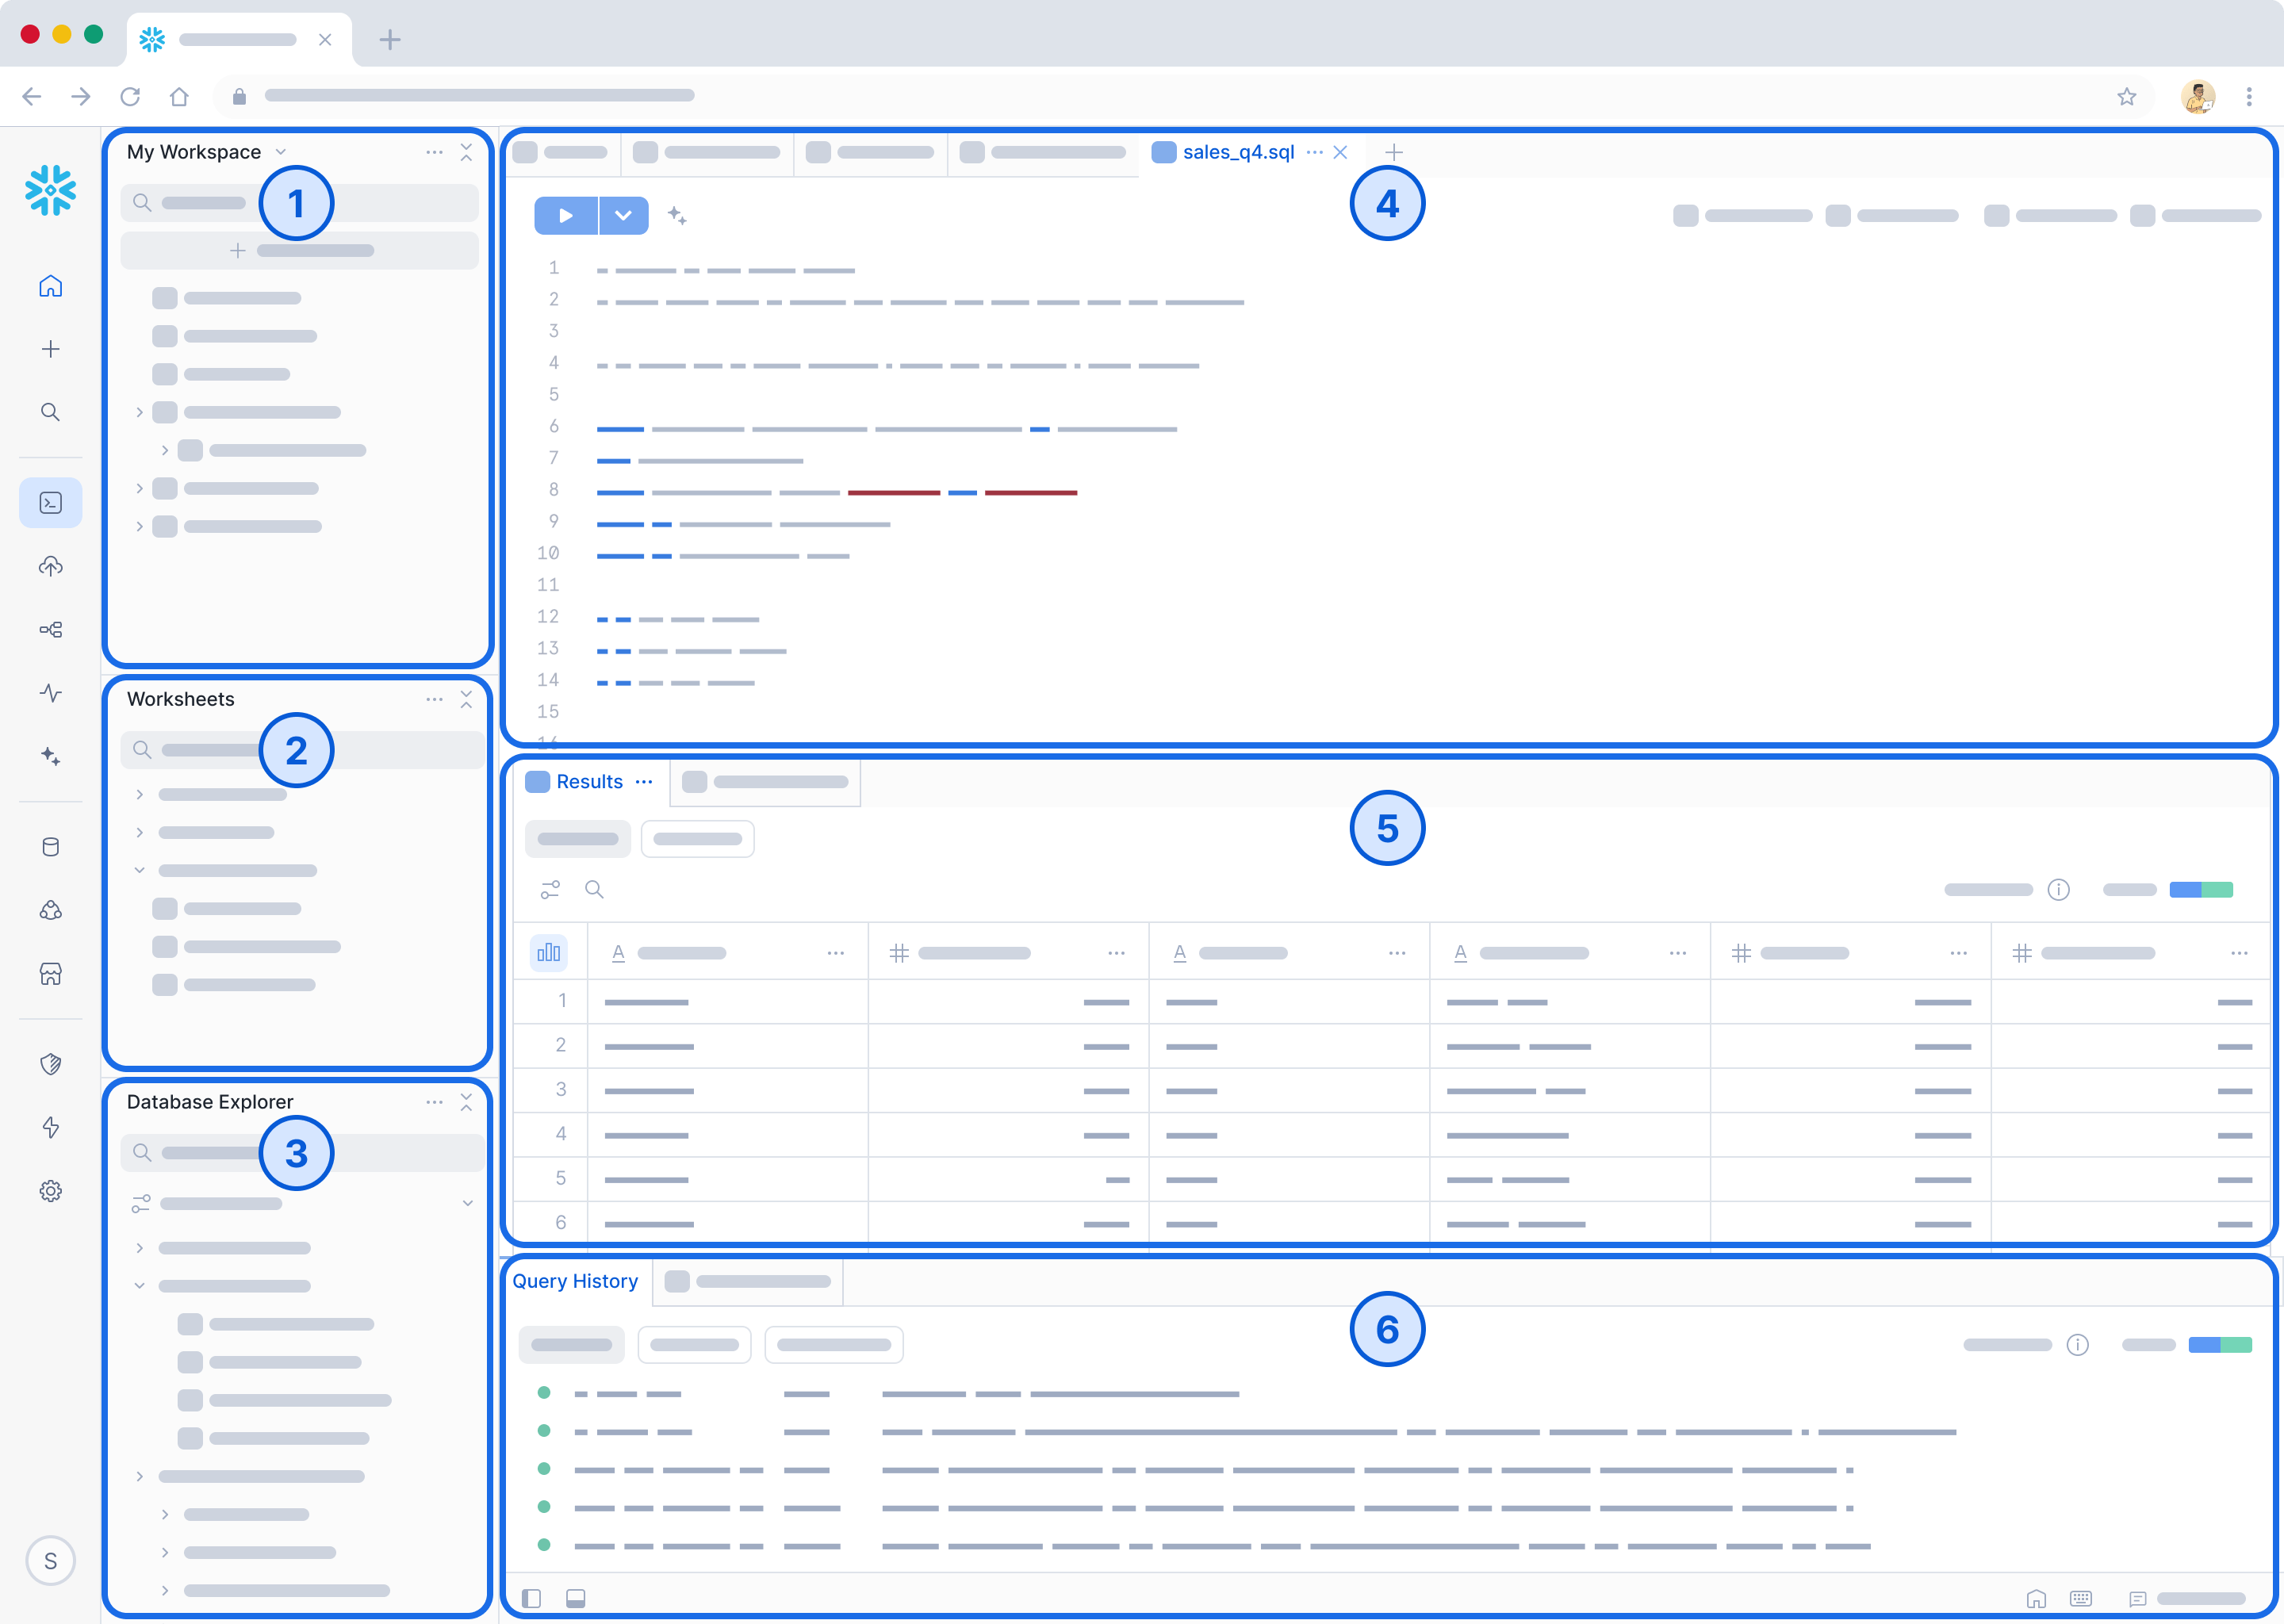Switch to the Query History tab
The height and width of the screenshot is (1624, 2284).
point(575,1281)
